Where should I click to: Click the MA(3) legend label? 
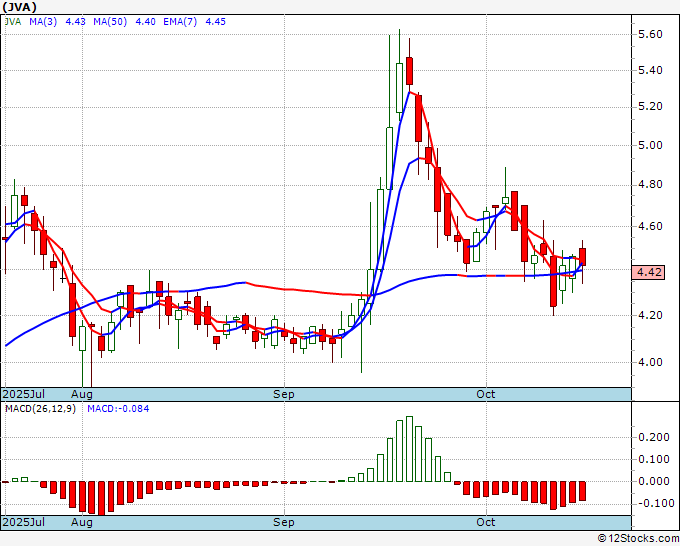point(43,22)
